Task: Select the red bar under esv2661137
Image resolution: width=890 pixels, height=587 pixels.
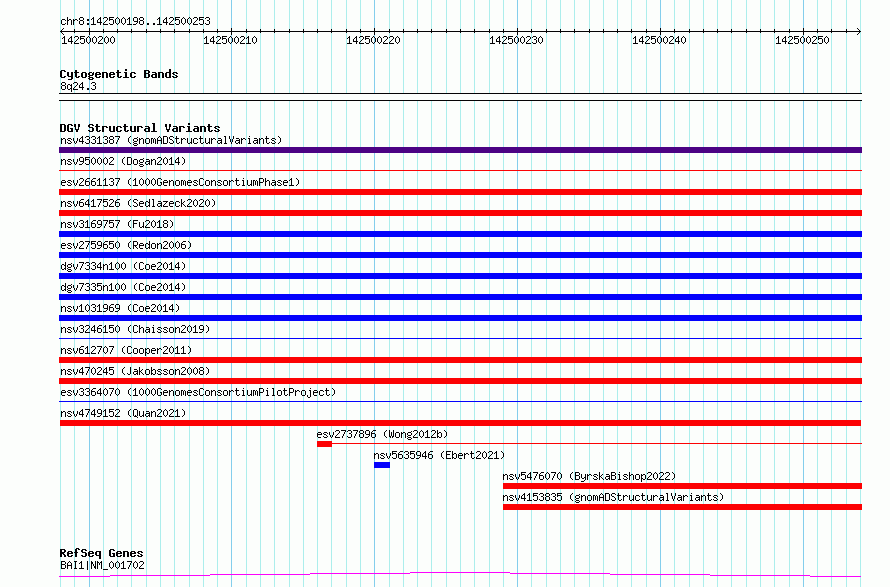Action: click(x=460, y=192)
